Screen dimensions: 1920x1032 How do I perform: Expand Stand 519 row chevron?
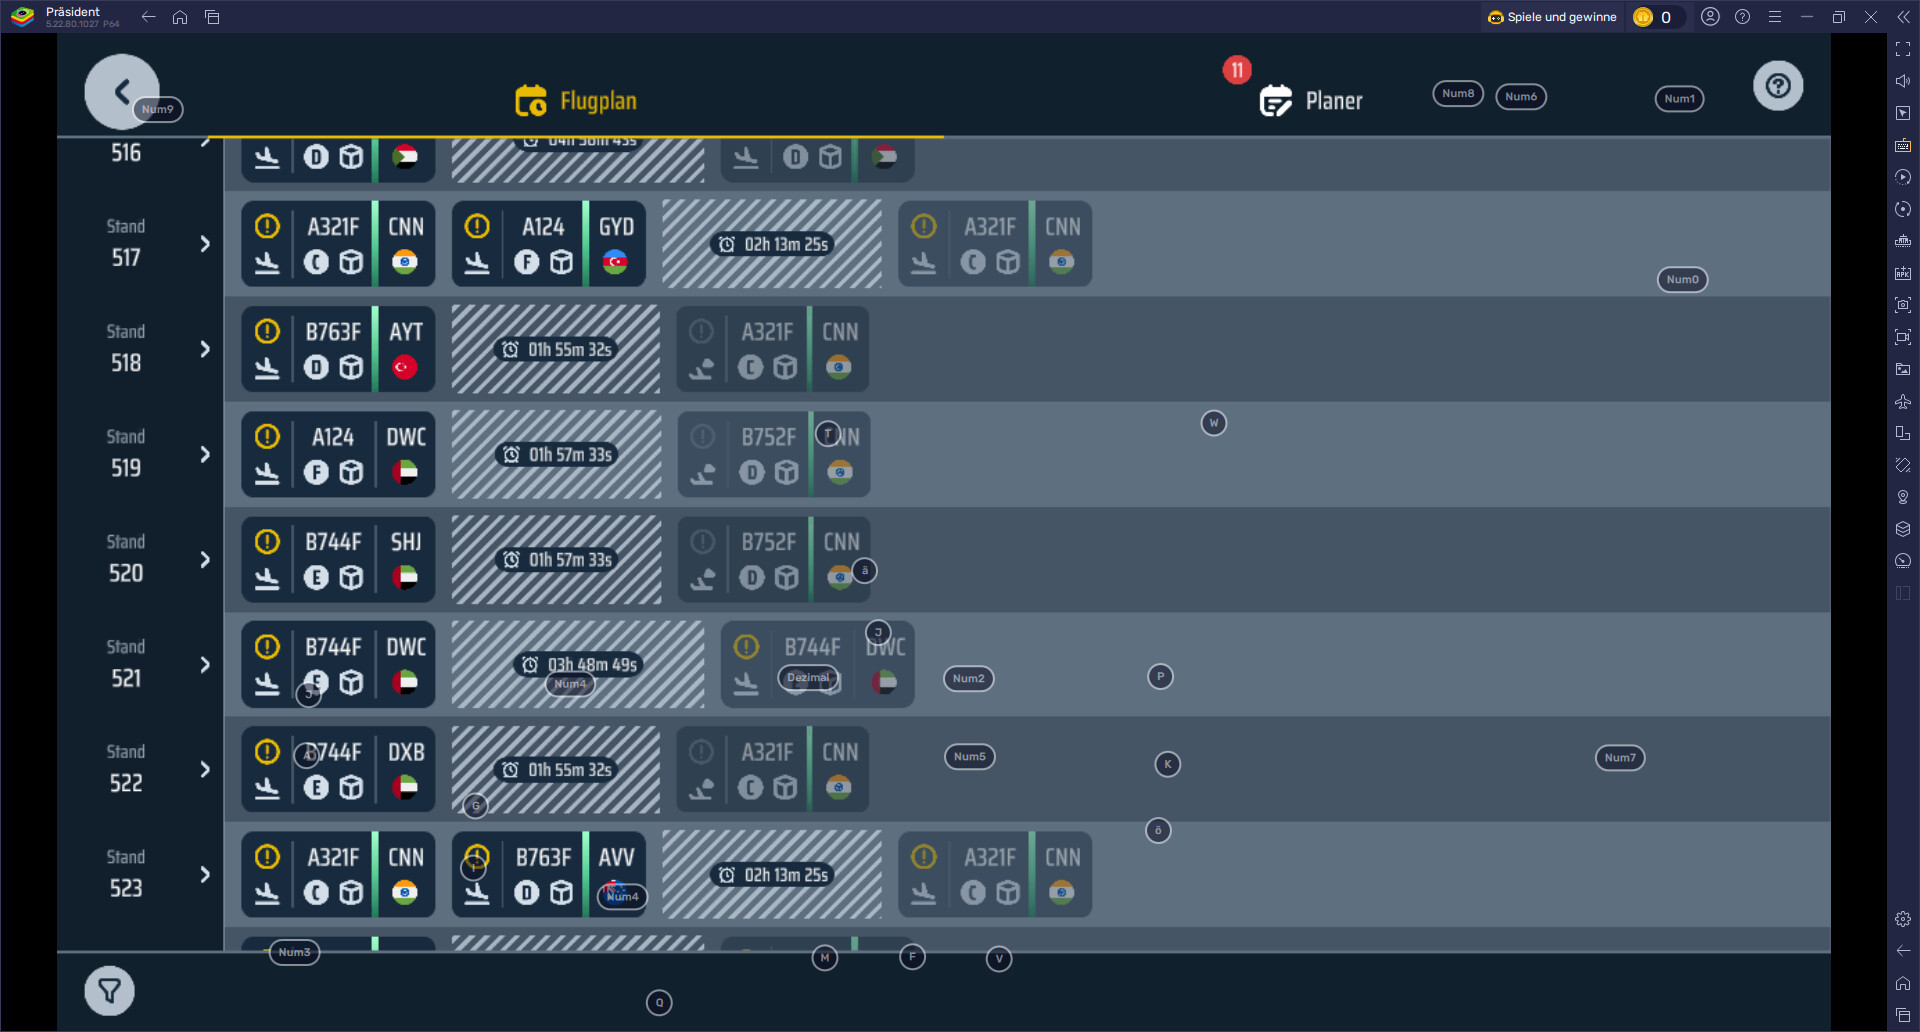point(205,454)
